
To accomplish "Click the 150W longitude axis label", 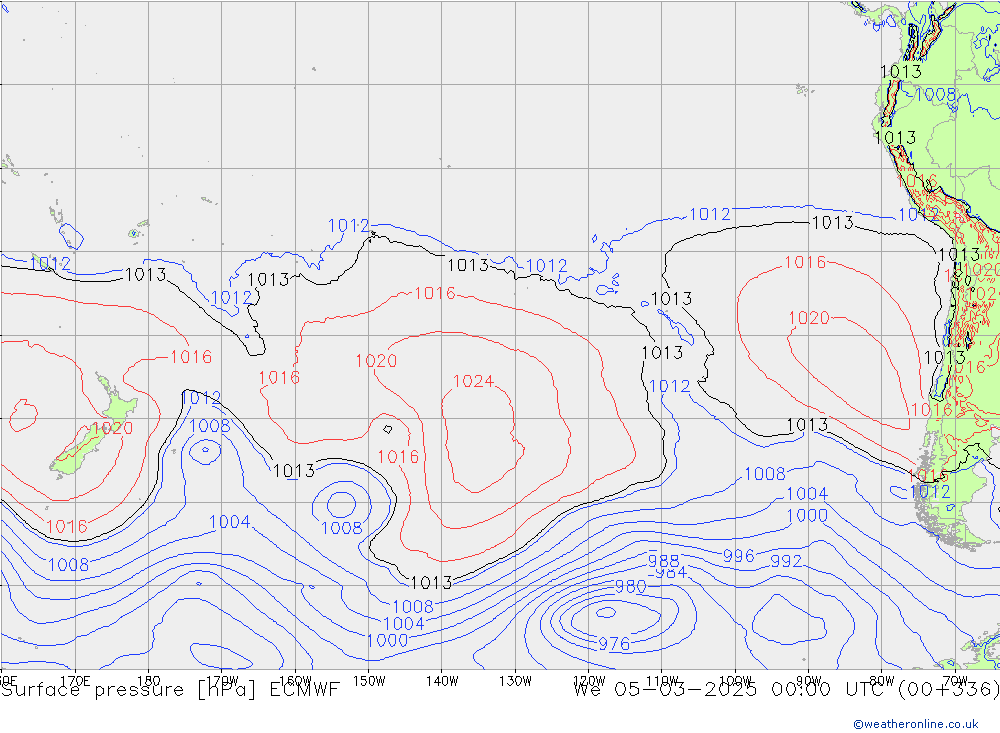I will coord(369,681).
